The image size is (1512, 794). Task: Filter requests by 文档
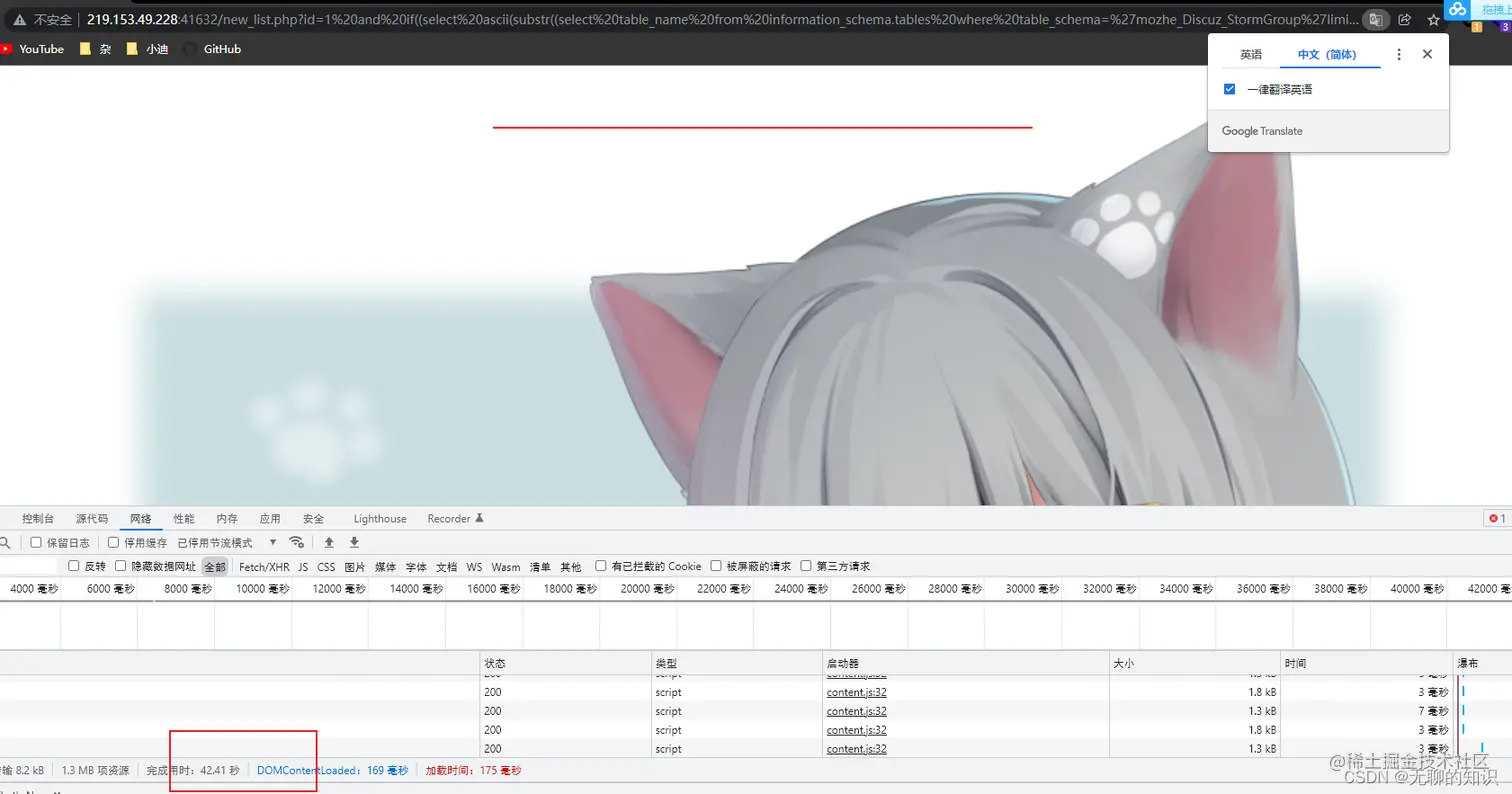tap(446, 566)
